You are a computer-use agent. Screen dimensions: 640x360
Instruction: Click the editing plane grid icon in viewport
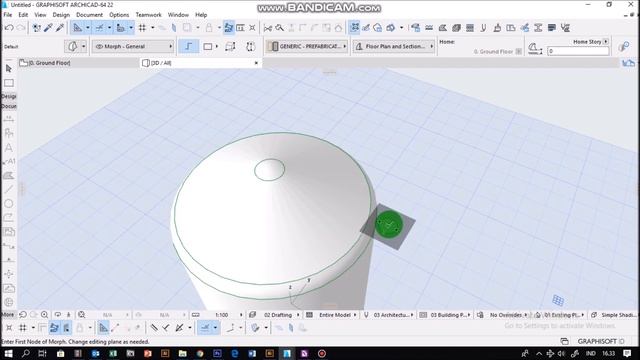(x=558, y=301)
